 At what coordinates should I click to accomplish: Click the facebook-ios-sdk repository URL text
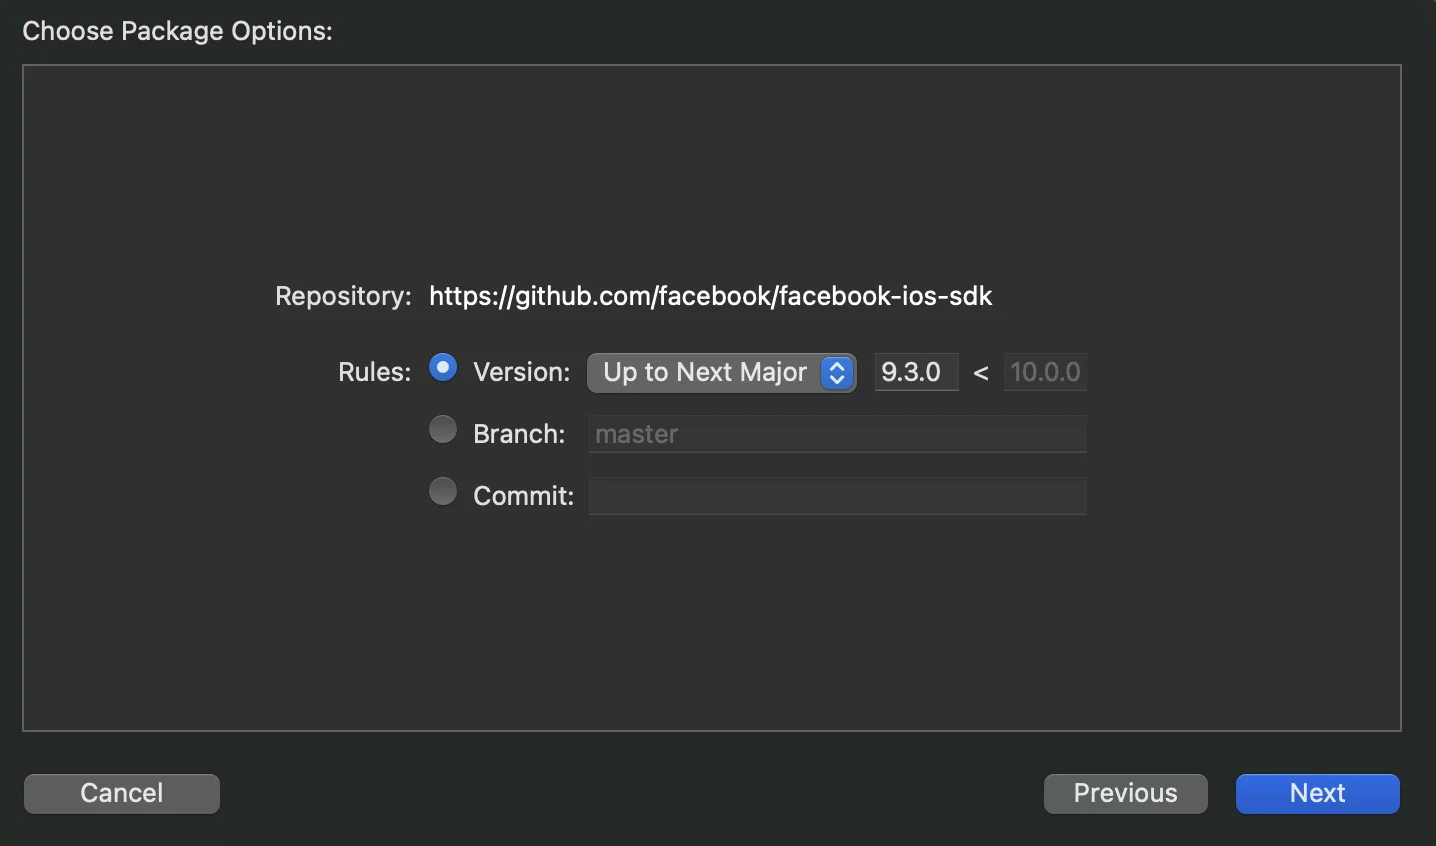(711, 296)
